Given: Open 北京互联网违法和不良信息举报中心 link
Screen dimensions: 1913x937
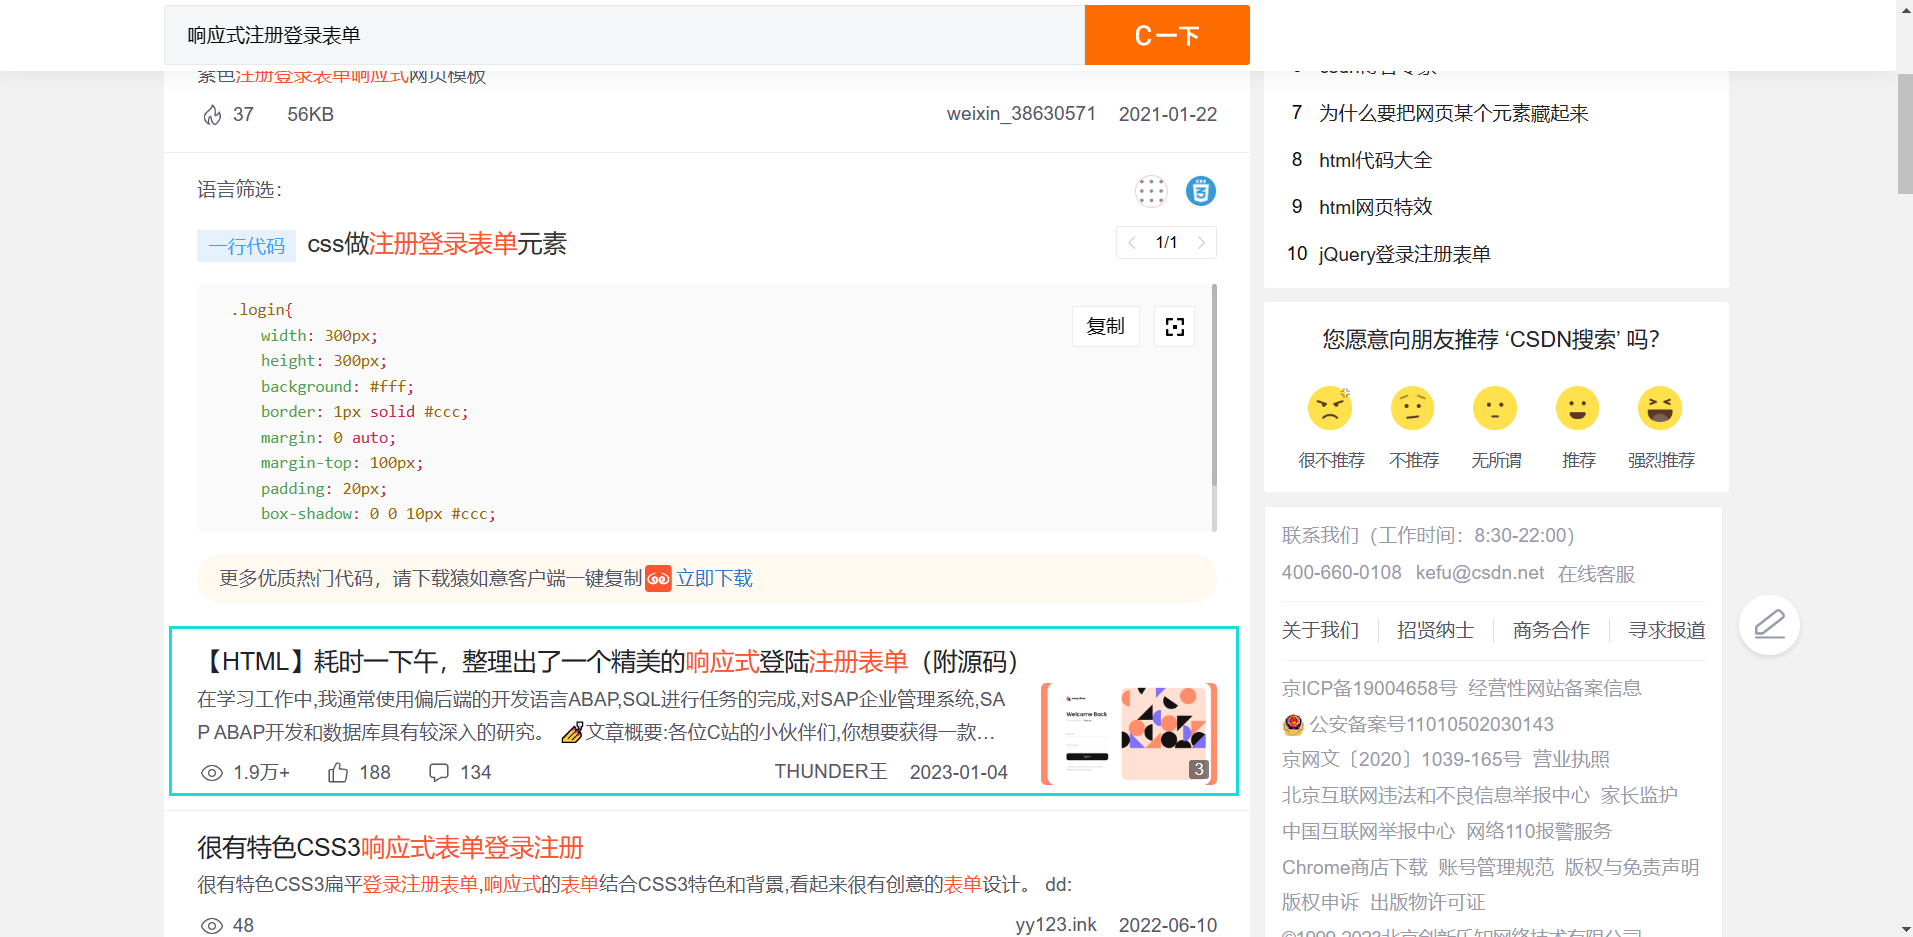Looking at the screenshot, I should click(x=1435, y=795).
